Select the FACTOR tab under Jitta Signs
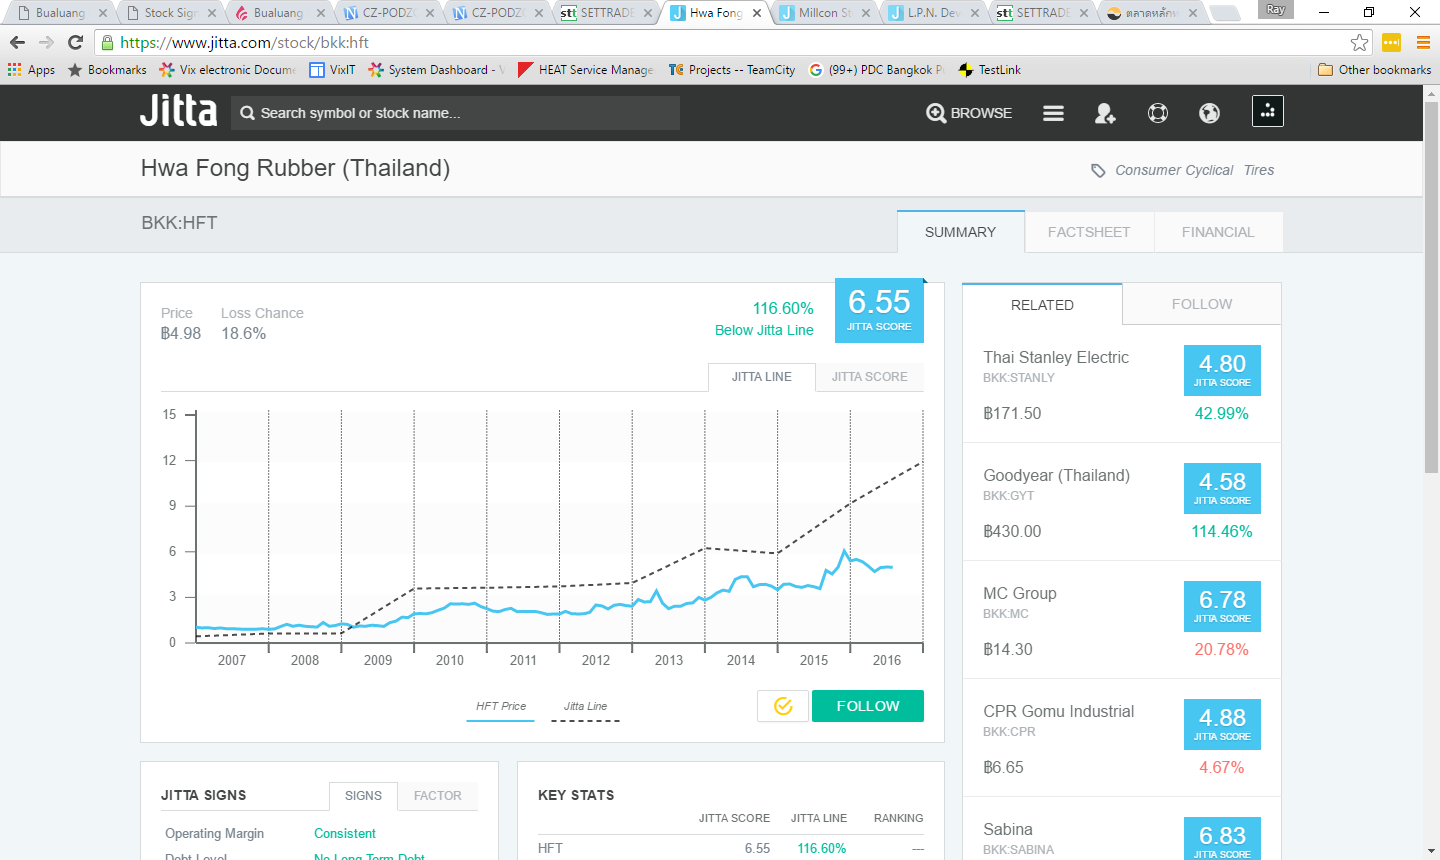 438,796
